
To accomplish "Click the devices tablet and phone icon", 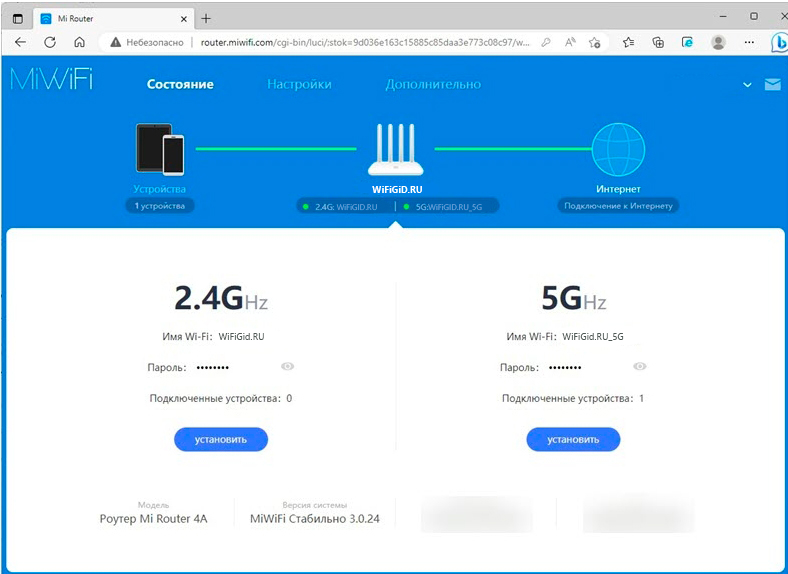I will [160, 149].
